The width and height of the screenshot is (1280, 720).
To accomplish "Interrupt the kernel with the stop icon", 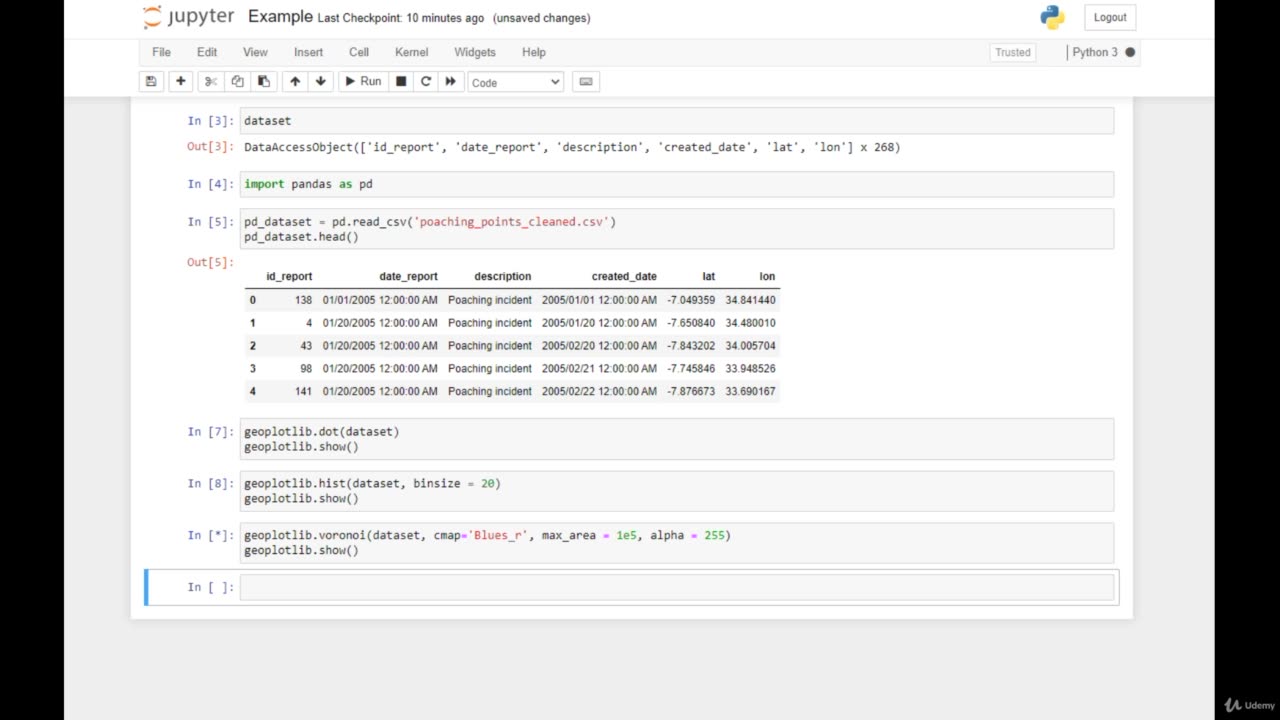I will pos(401,82).
